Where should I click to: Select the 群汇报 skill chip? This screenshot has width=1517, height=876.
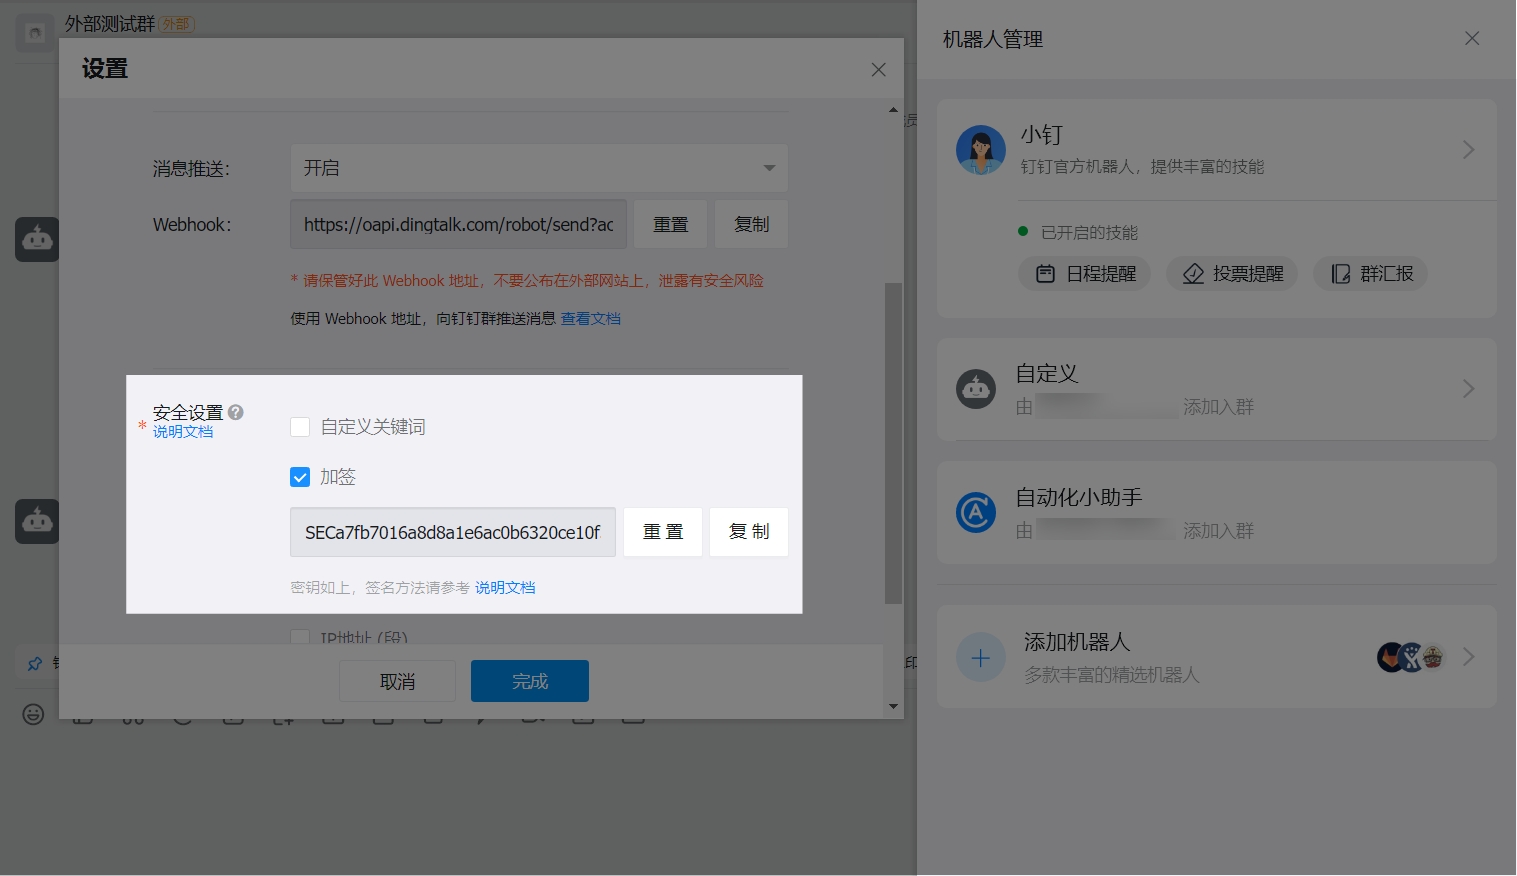point(1371,274)
